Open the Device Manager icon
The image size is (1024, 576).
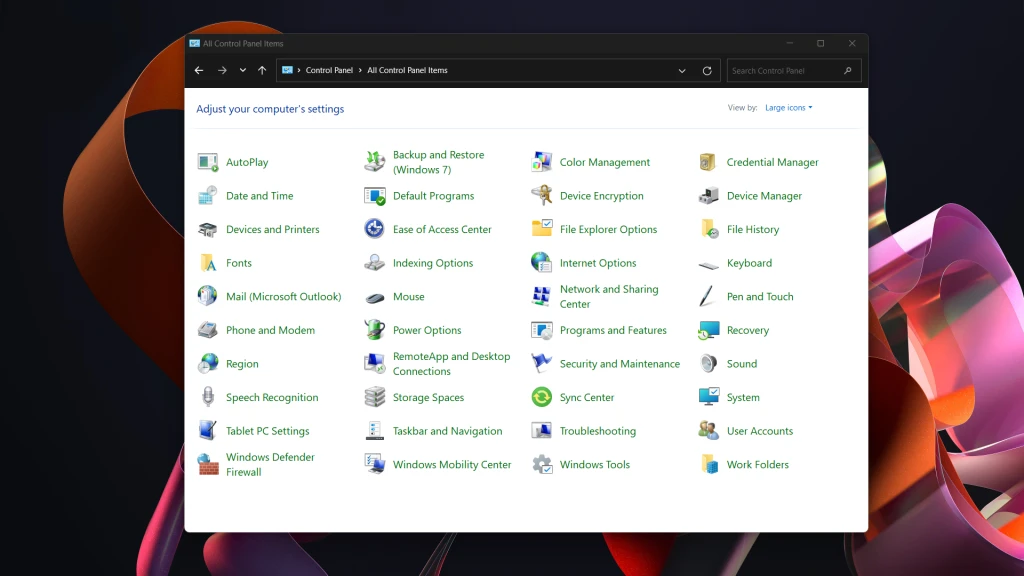709,196
